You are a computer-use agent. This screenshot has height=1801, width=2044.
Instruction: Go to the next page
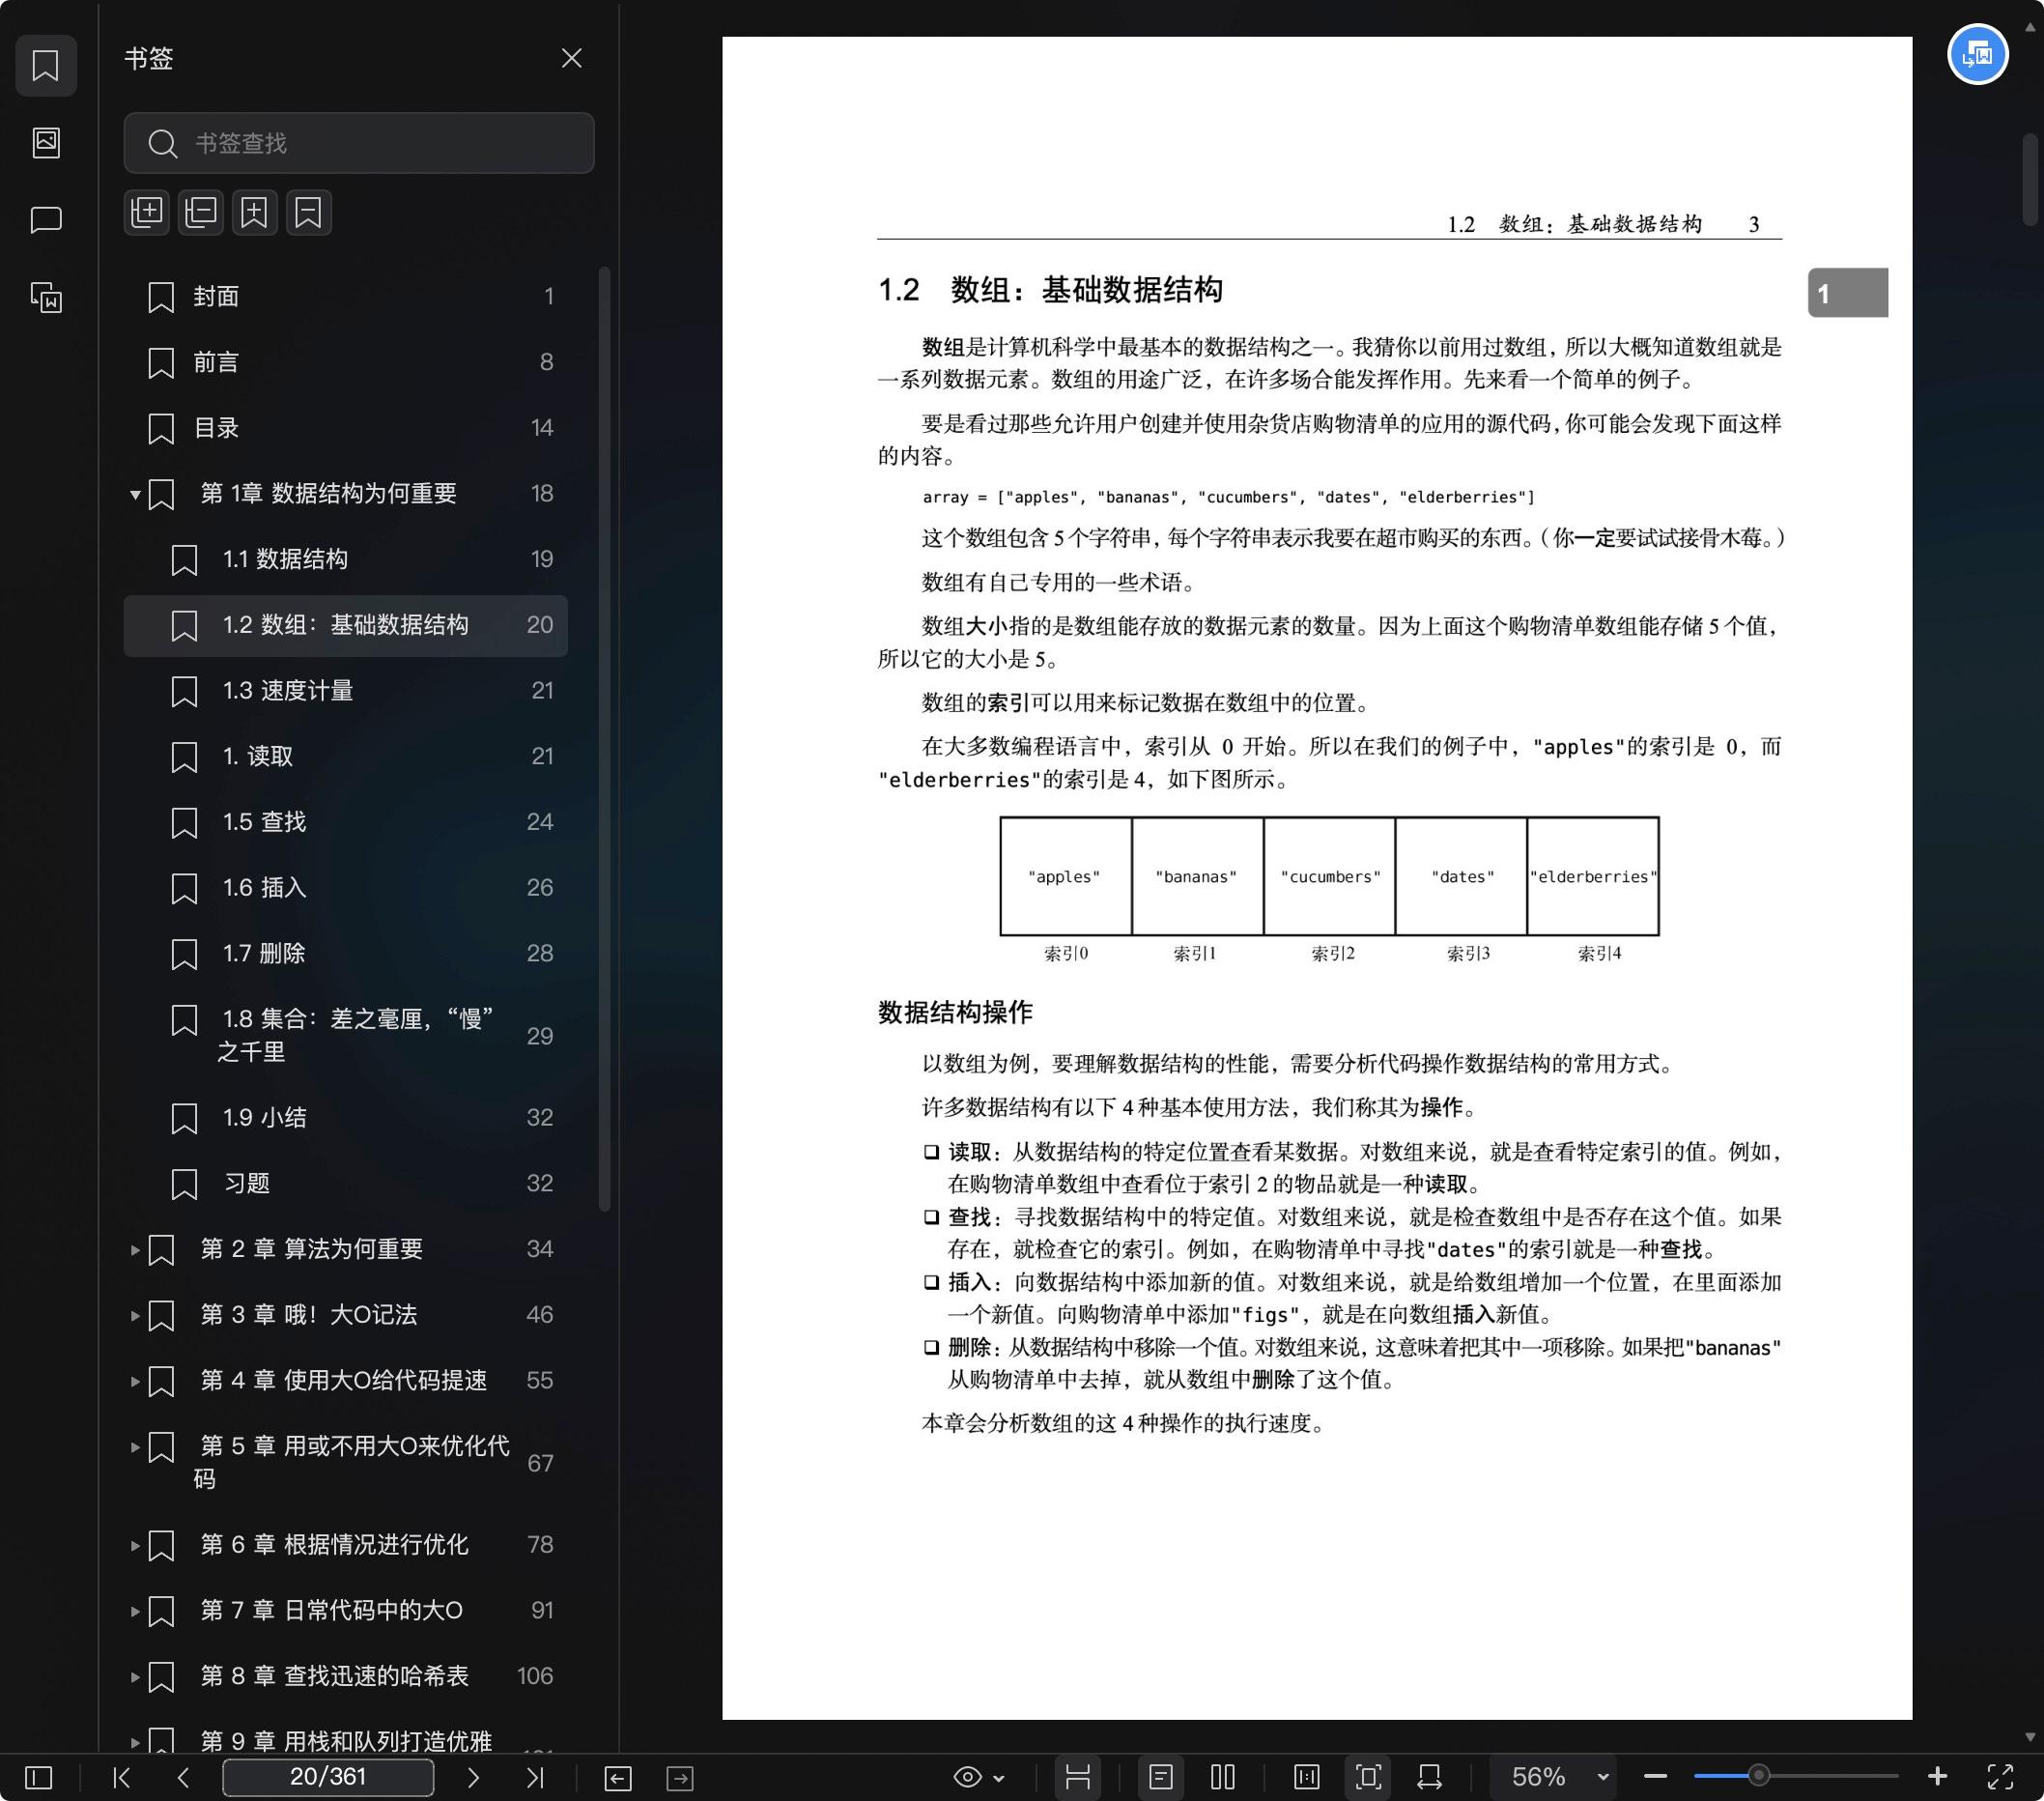coord(473,1777)
